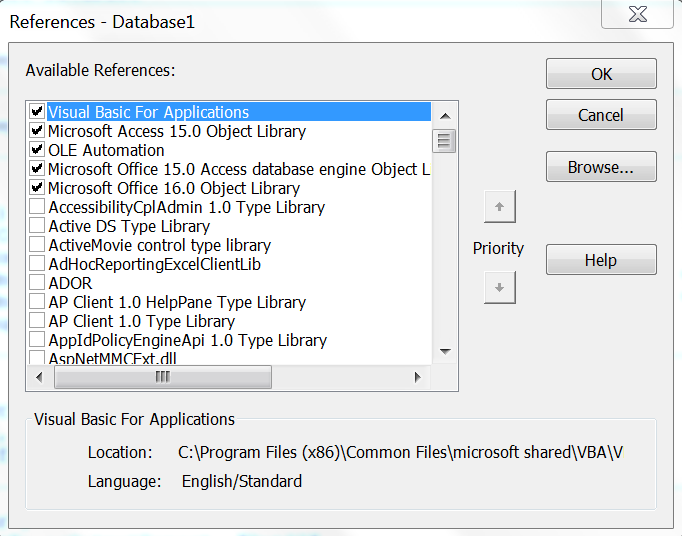Check AP Client 1.0 HelpPane Type Library
682x536 pixels.
coord(37,302)
